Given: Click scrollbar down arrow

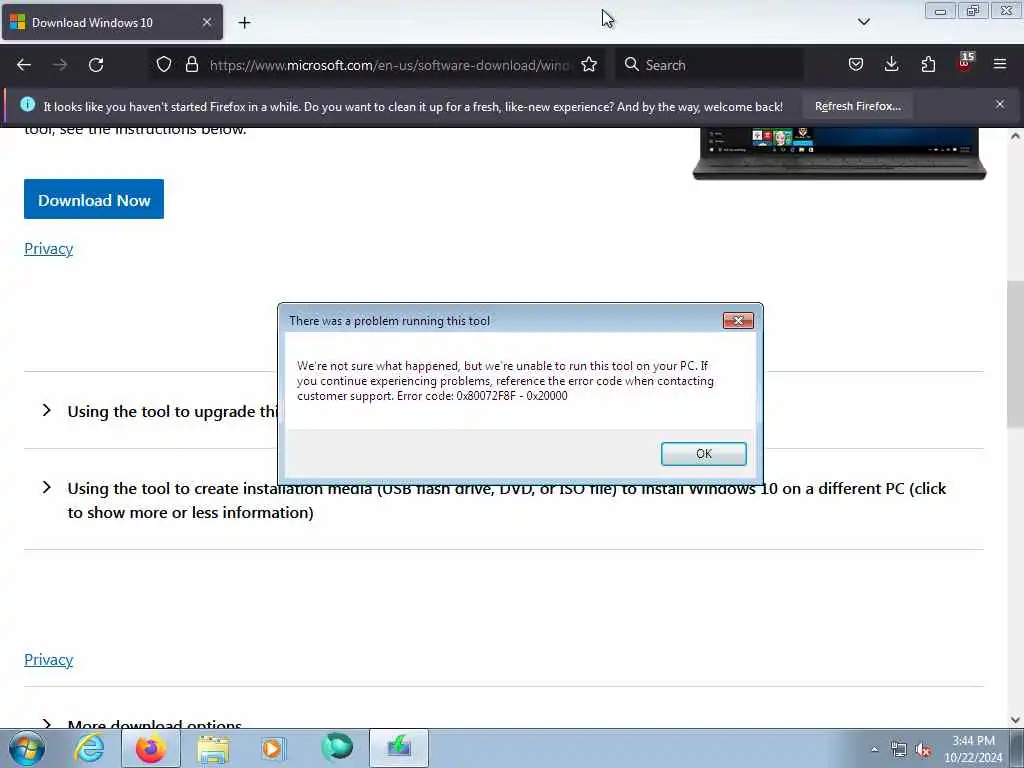Looking at the screenshot, I should coord(1015,720).
